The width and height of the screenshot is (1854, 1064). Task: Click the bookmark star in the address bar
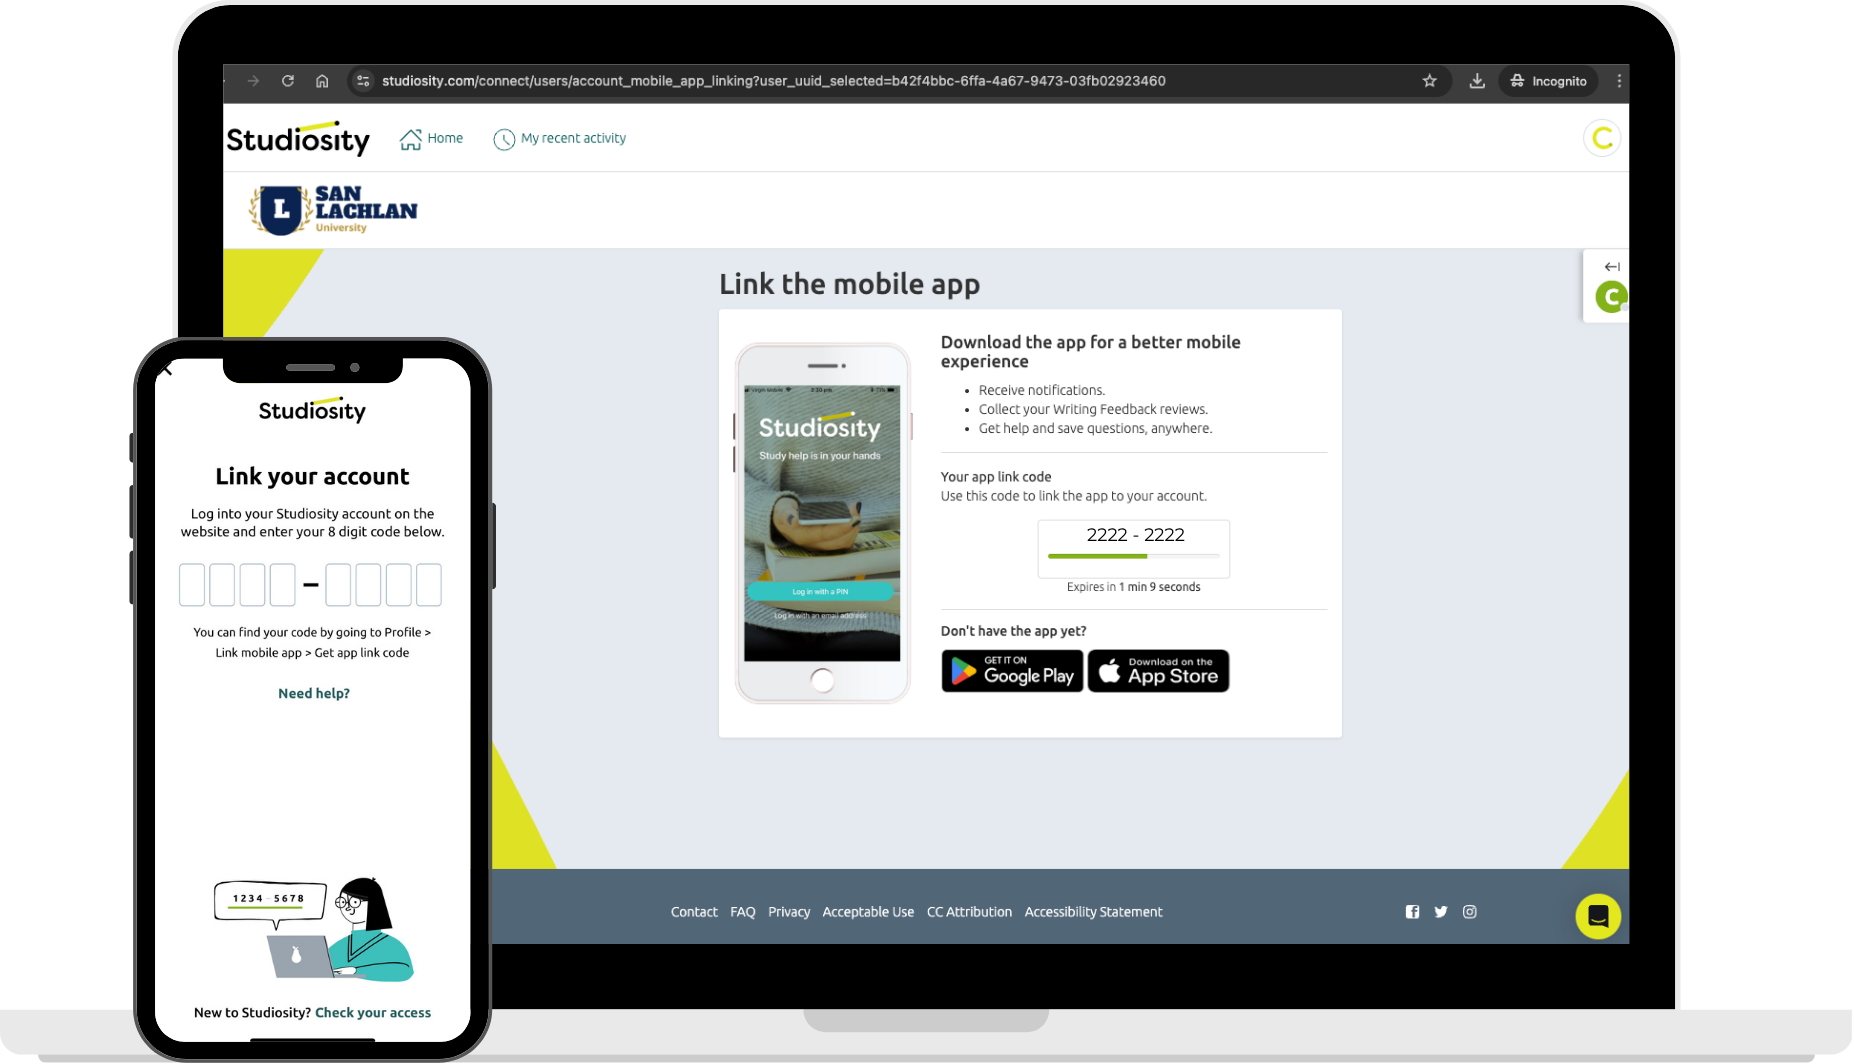(x=1429, y=81)
